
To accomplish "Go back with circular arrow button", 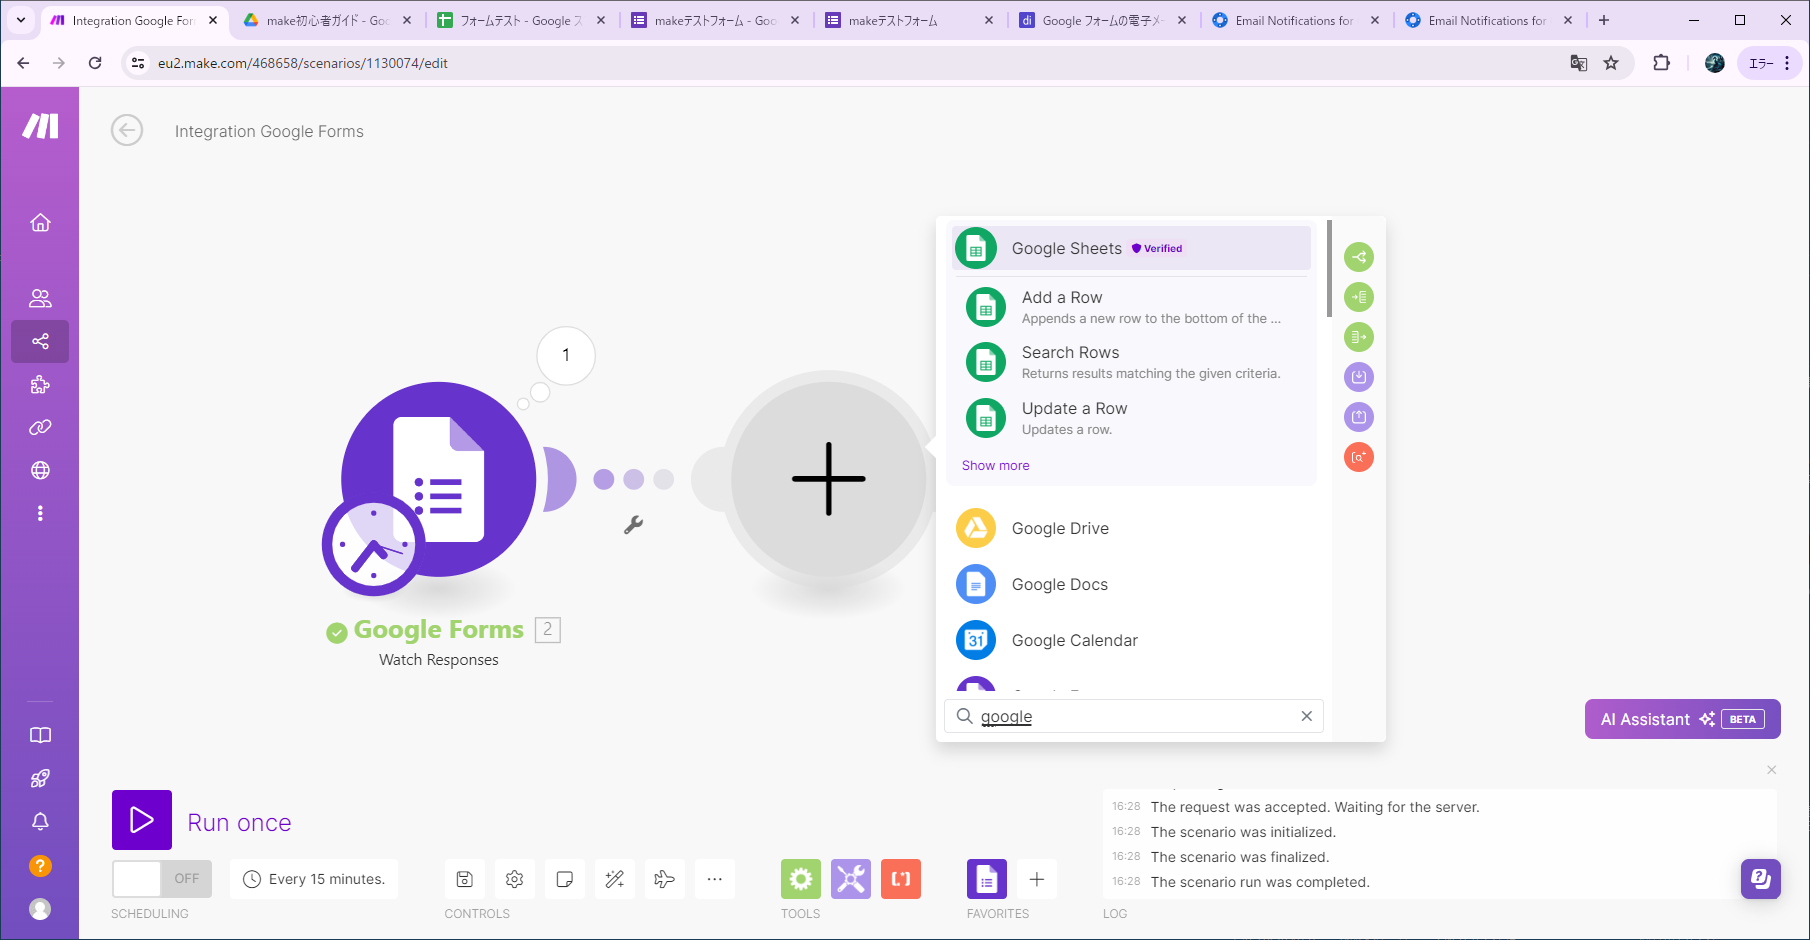I will tap(127, 130).
